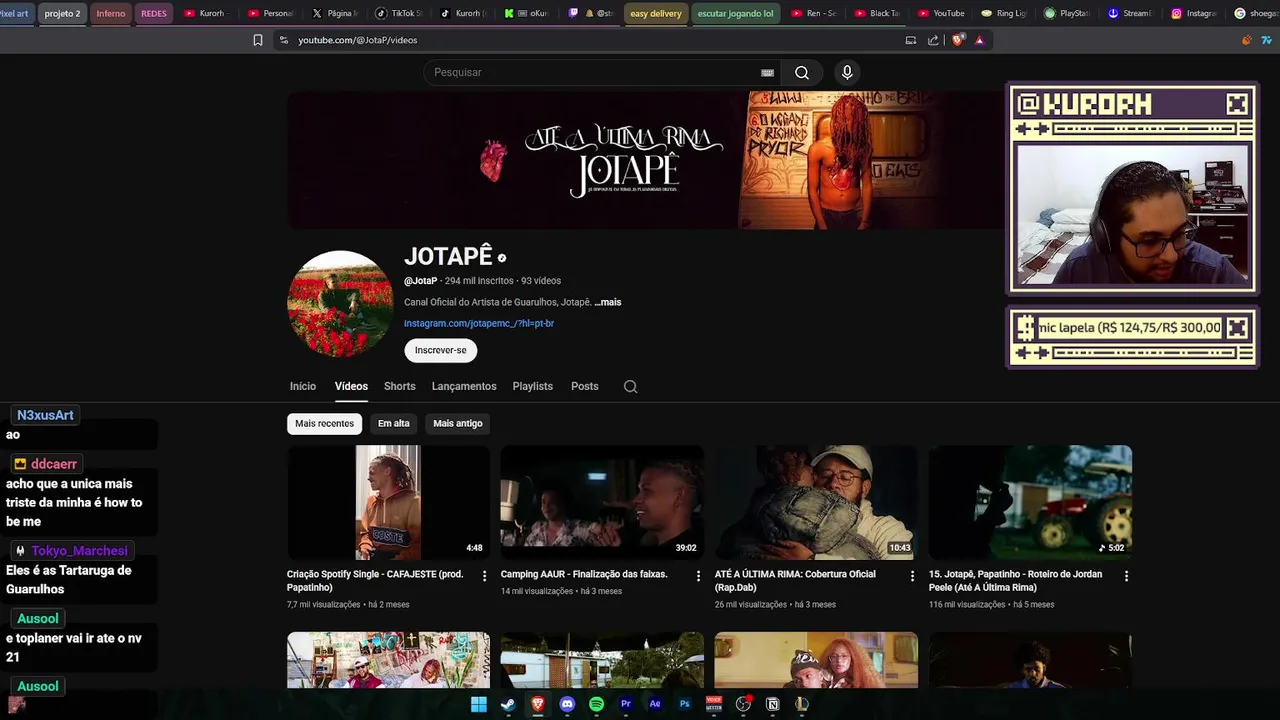Click Tokyo_Marchesi username in chat overlay
The width and height of the screenshot is (1280, 720).
tap(79, 551)
